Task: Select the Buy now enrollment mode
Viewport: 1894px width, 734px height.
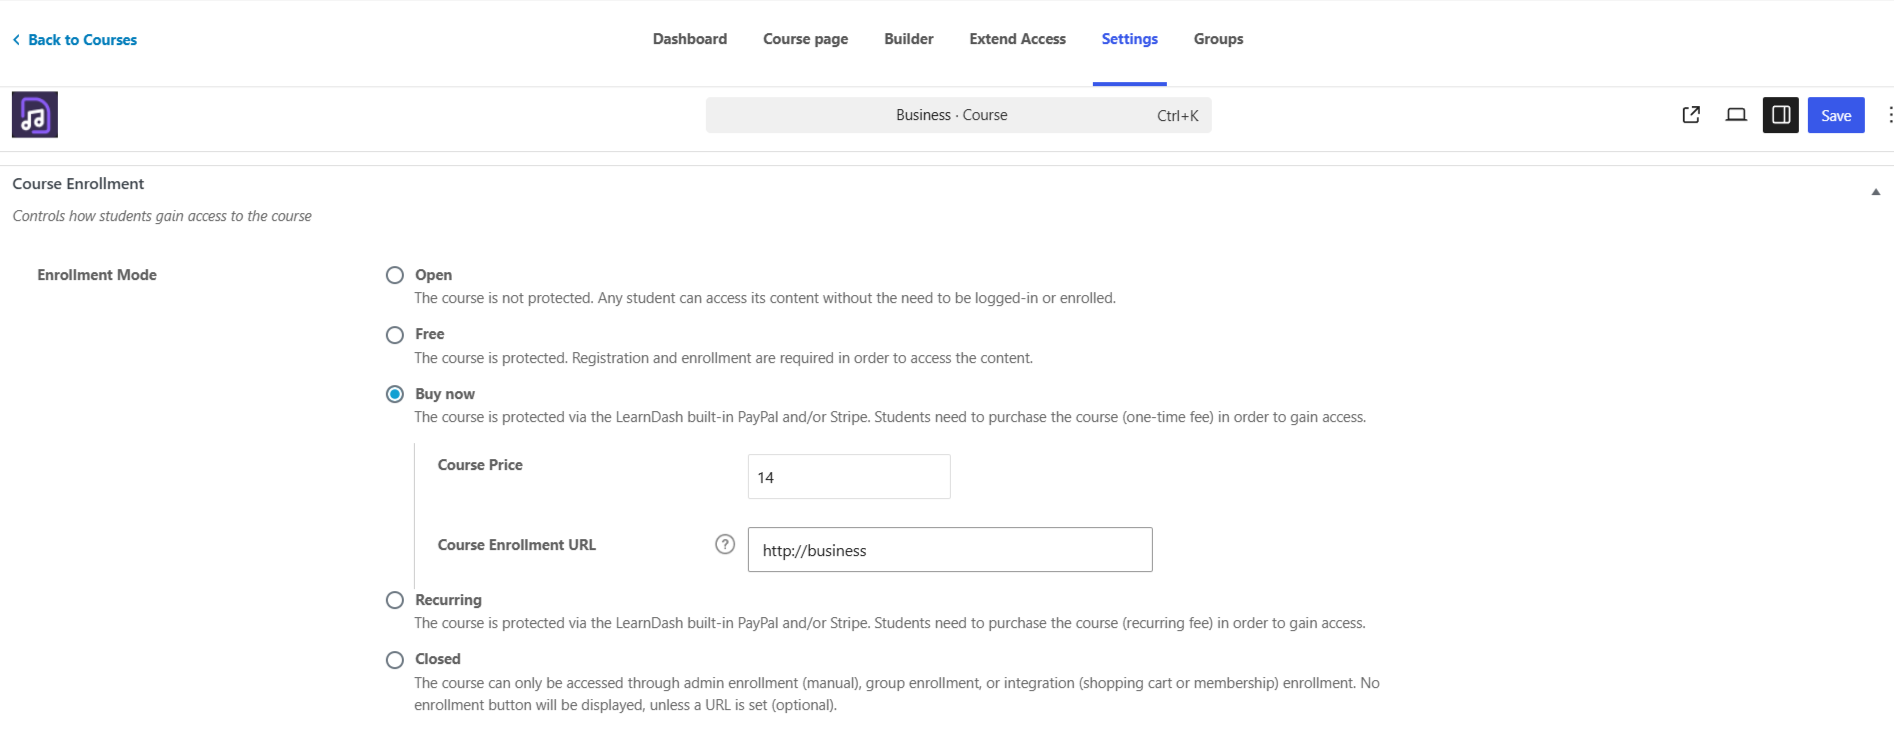Action: pyautogui.click(x=395, y=394)
